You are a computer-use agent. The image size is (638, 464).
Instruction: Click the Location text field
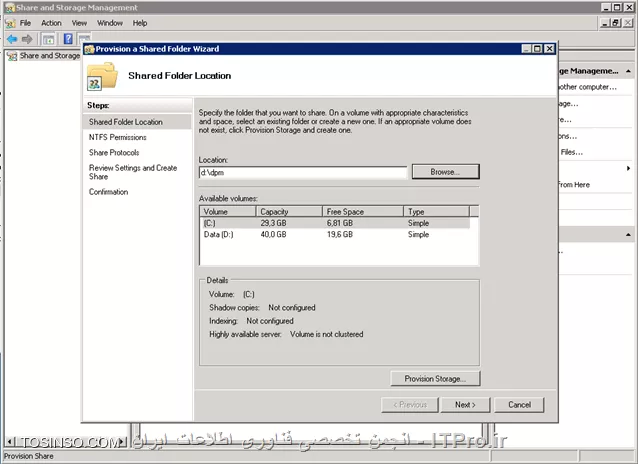pos(303,173)
